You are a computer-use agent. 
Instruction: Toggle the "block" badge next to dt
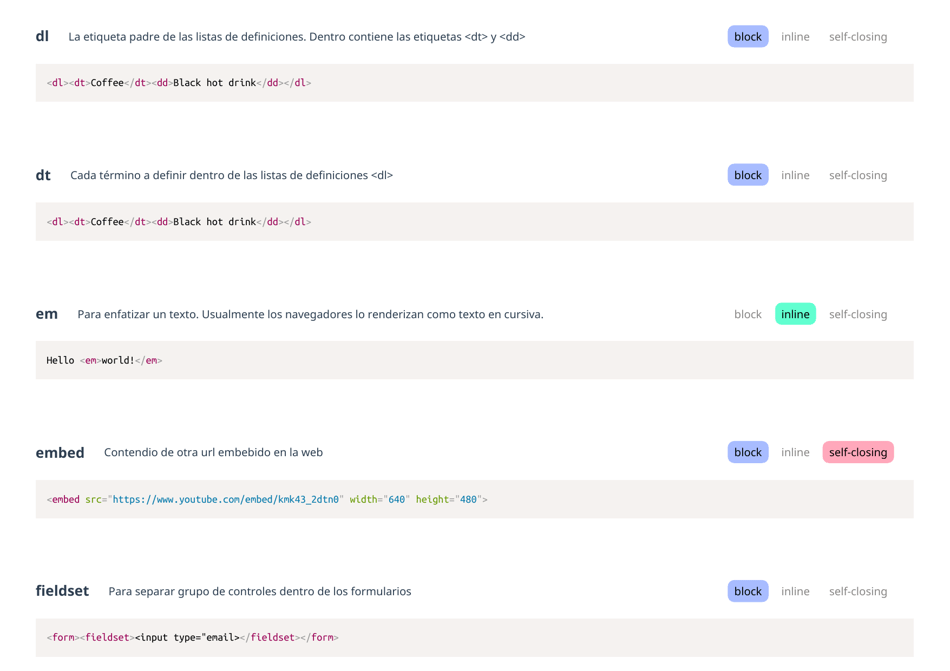click(747, 174)
